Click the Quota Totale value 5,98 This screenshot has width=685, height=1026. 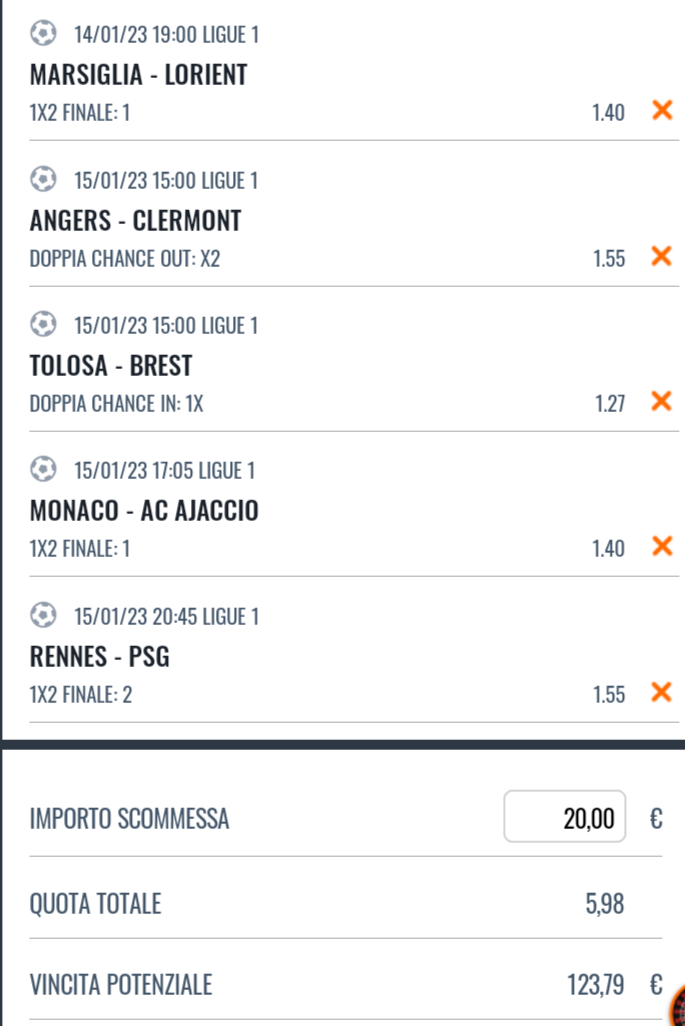click(605, 905)
